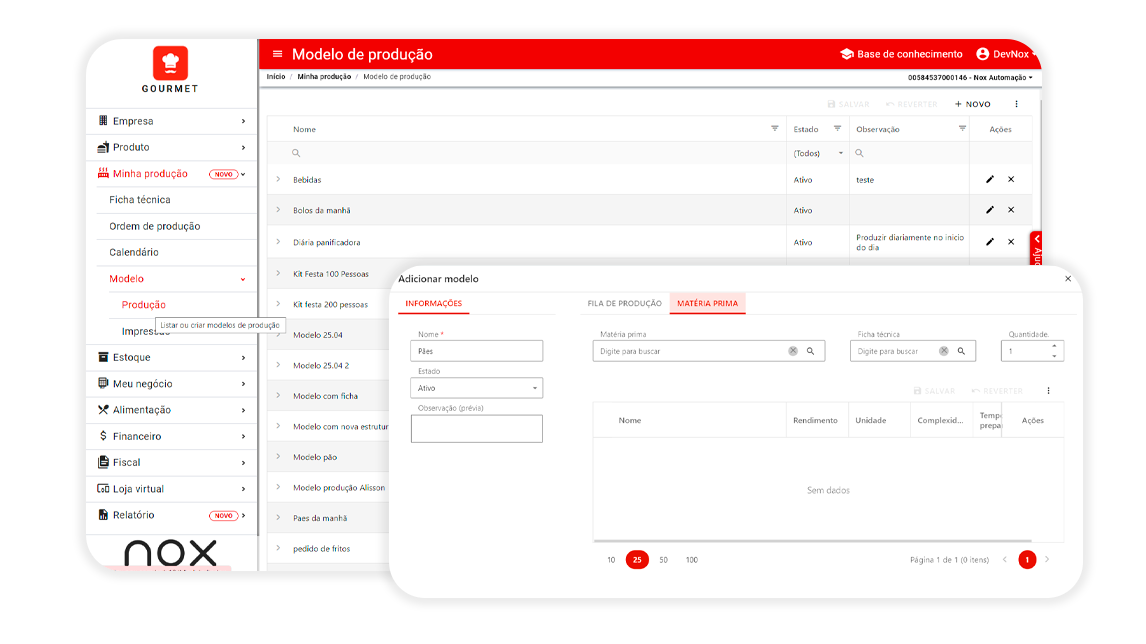The width and height of the screenshot is (1146, 644).
Task: Switch to the Fila de produção tab
Action: point(624,303)
